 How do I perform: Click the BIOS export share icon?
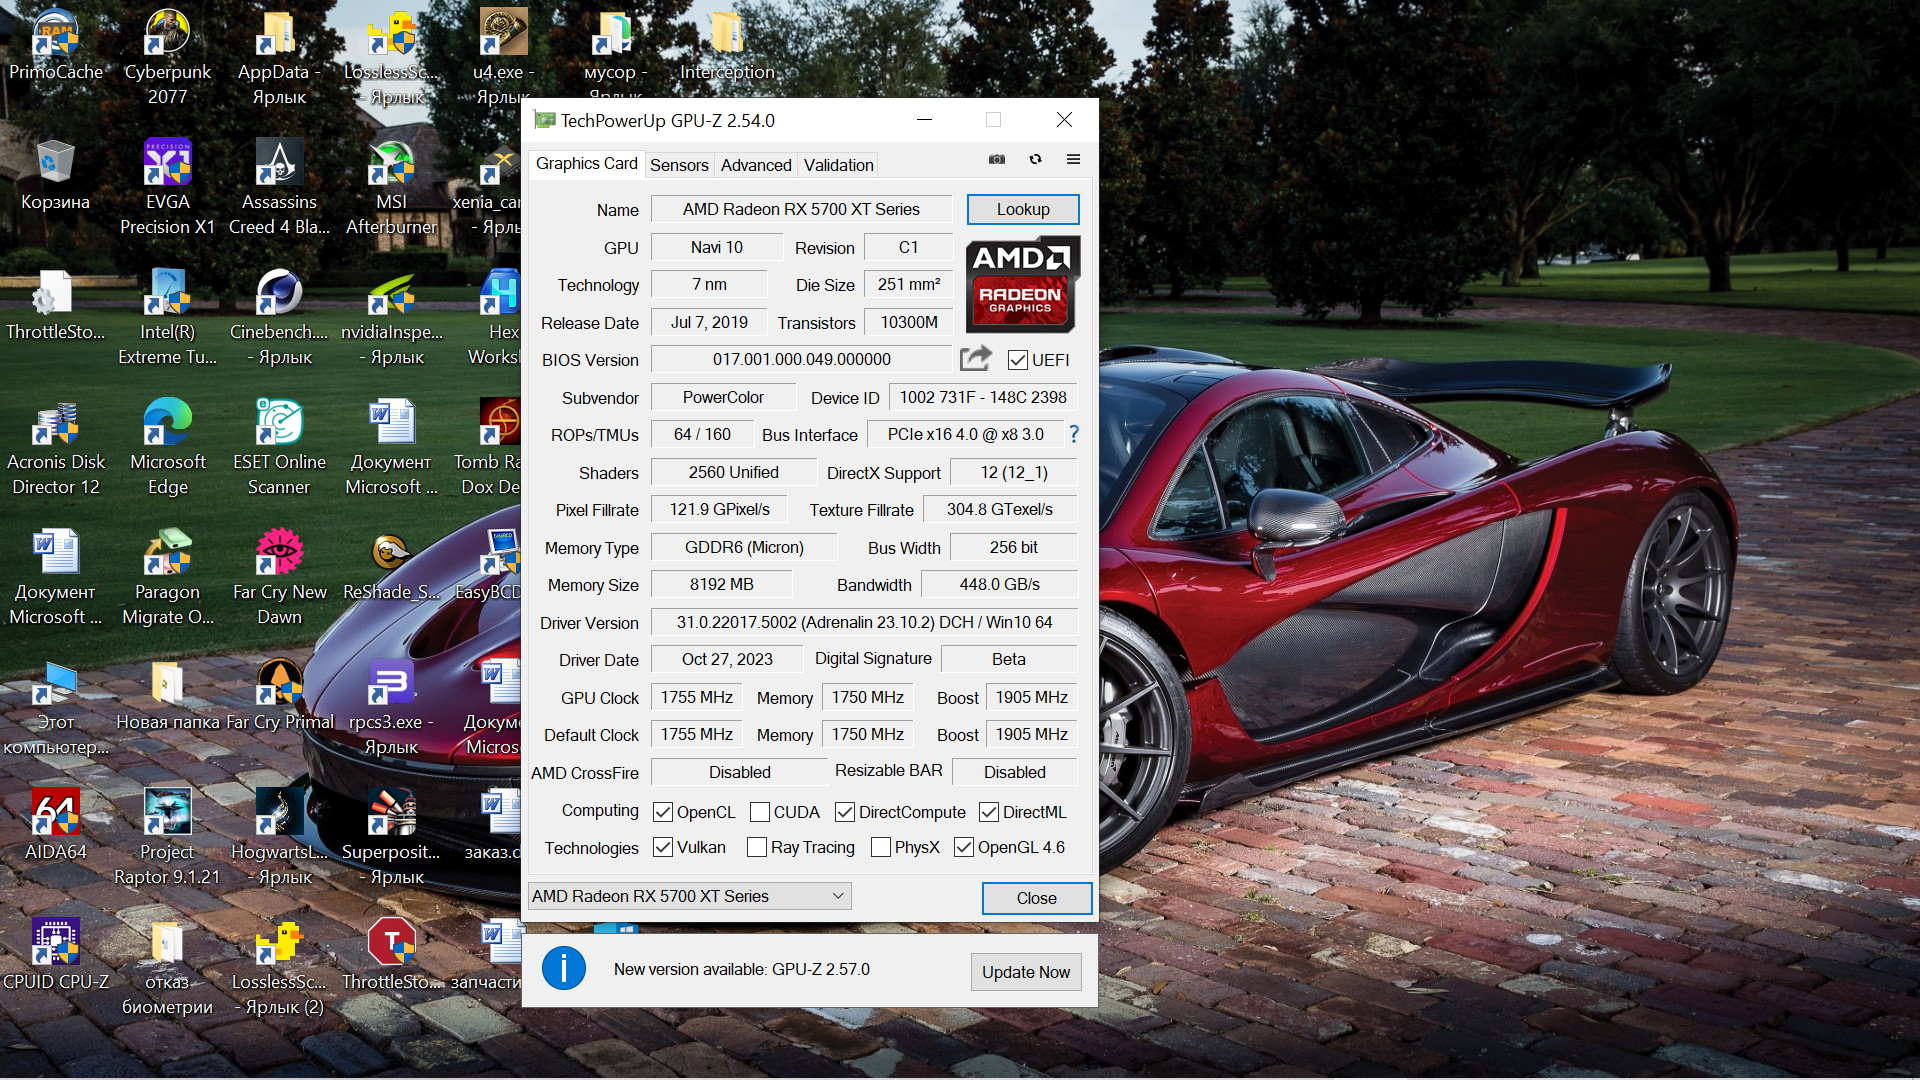click(x=975, y=358)
